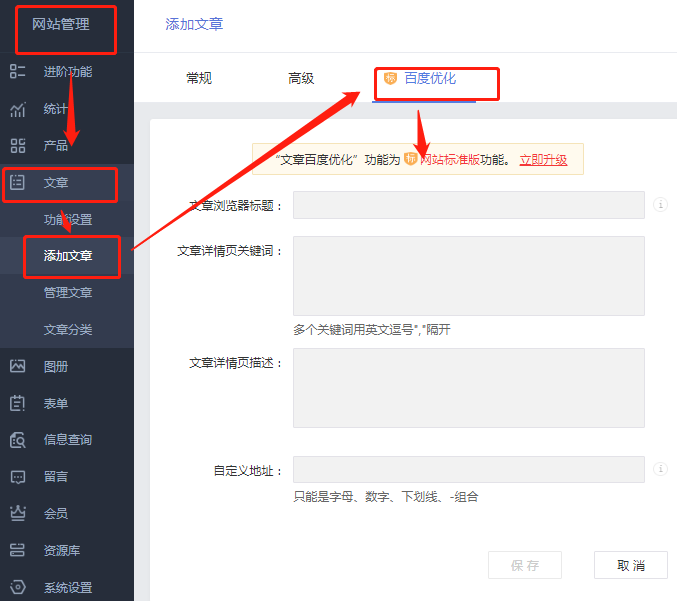Open the 网站管理 header
Screen dimensions: 677x601
click(x=61, y=24)
